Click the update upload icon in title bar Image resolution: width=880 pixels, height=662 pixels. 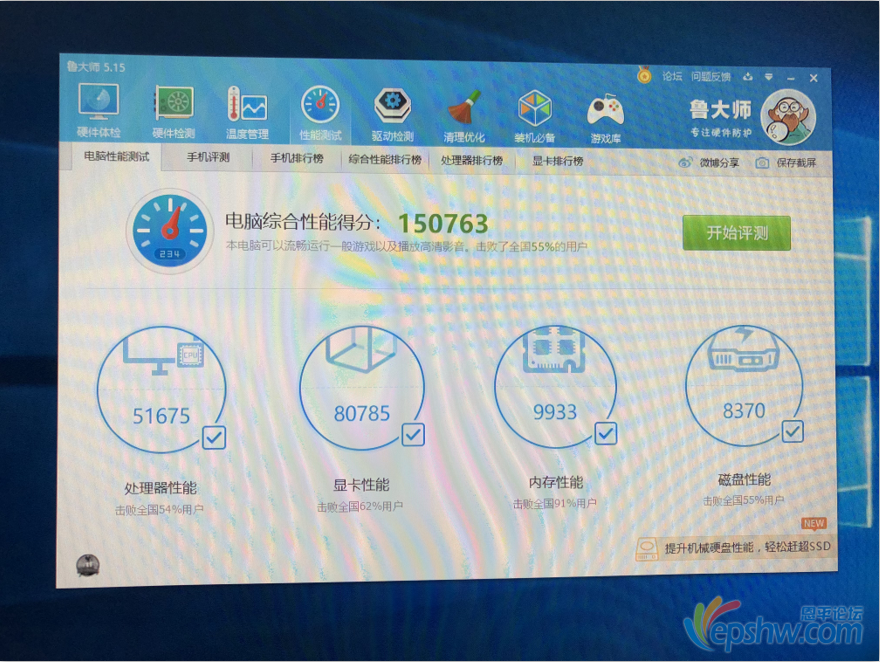click(748, 77)
